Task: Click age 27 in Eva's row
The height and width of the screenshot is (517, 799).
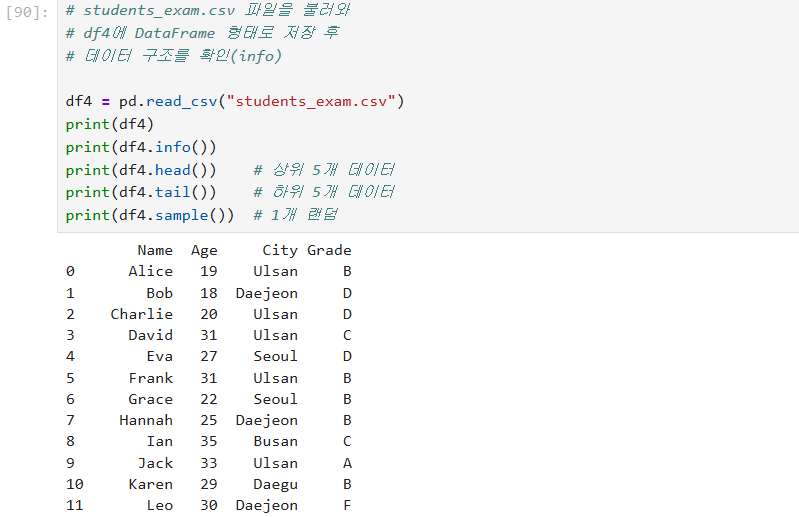Action: point(208,357)
